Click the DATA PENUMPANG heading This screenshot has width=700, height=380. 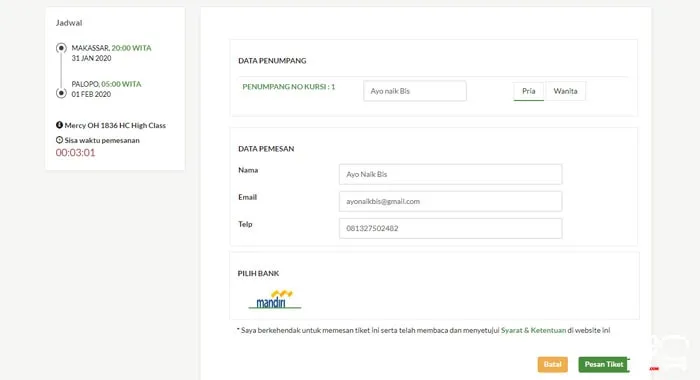(272, 61)
